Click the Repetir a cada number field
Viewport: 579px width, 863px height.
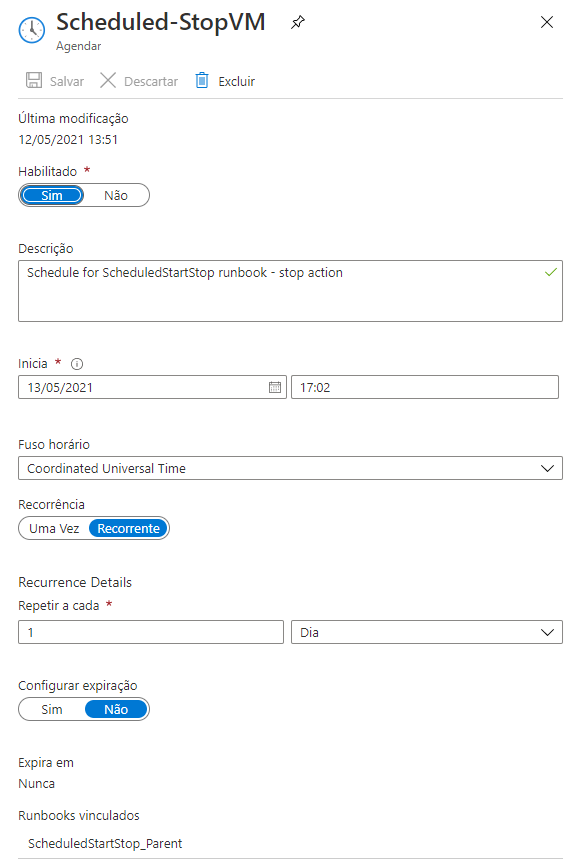coord(151,632)
